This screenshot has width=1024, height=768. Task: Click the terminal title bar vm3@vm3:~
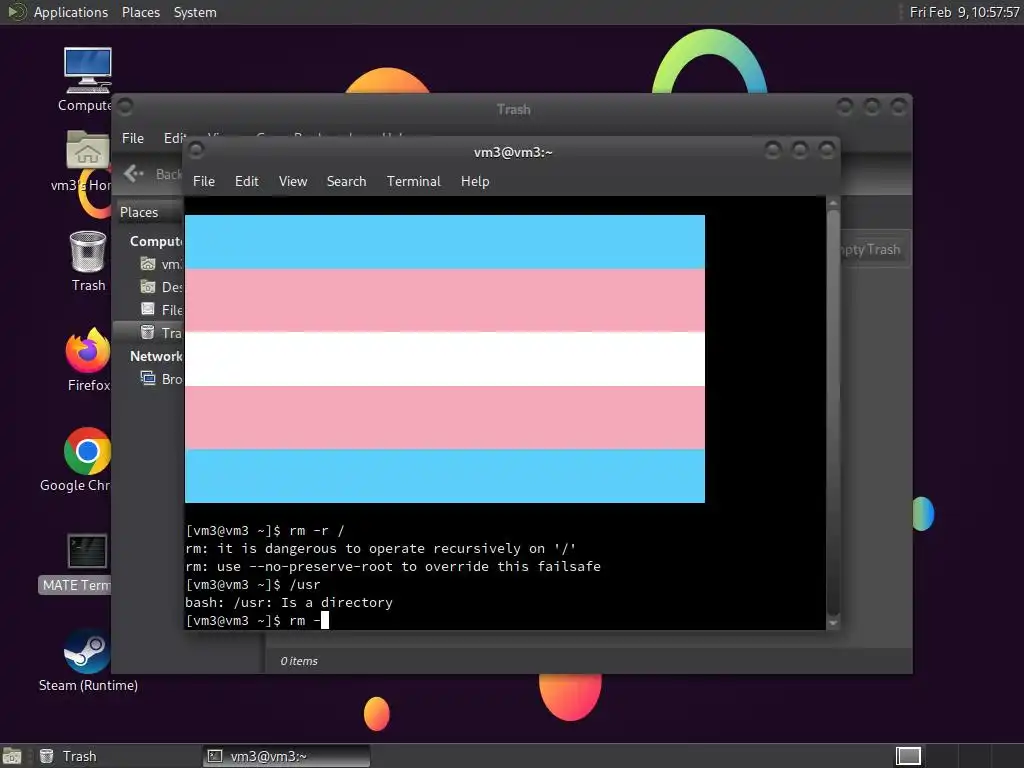tap(513, 152)
